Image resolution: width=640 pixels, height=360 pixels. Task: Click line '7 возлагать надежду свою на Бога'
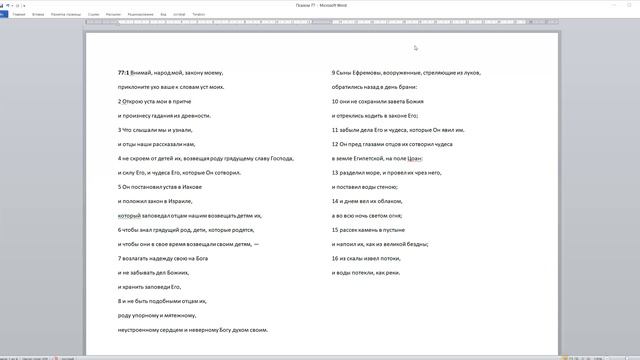[x=163, y=258]
